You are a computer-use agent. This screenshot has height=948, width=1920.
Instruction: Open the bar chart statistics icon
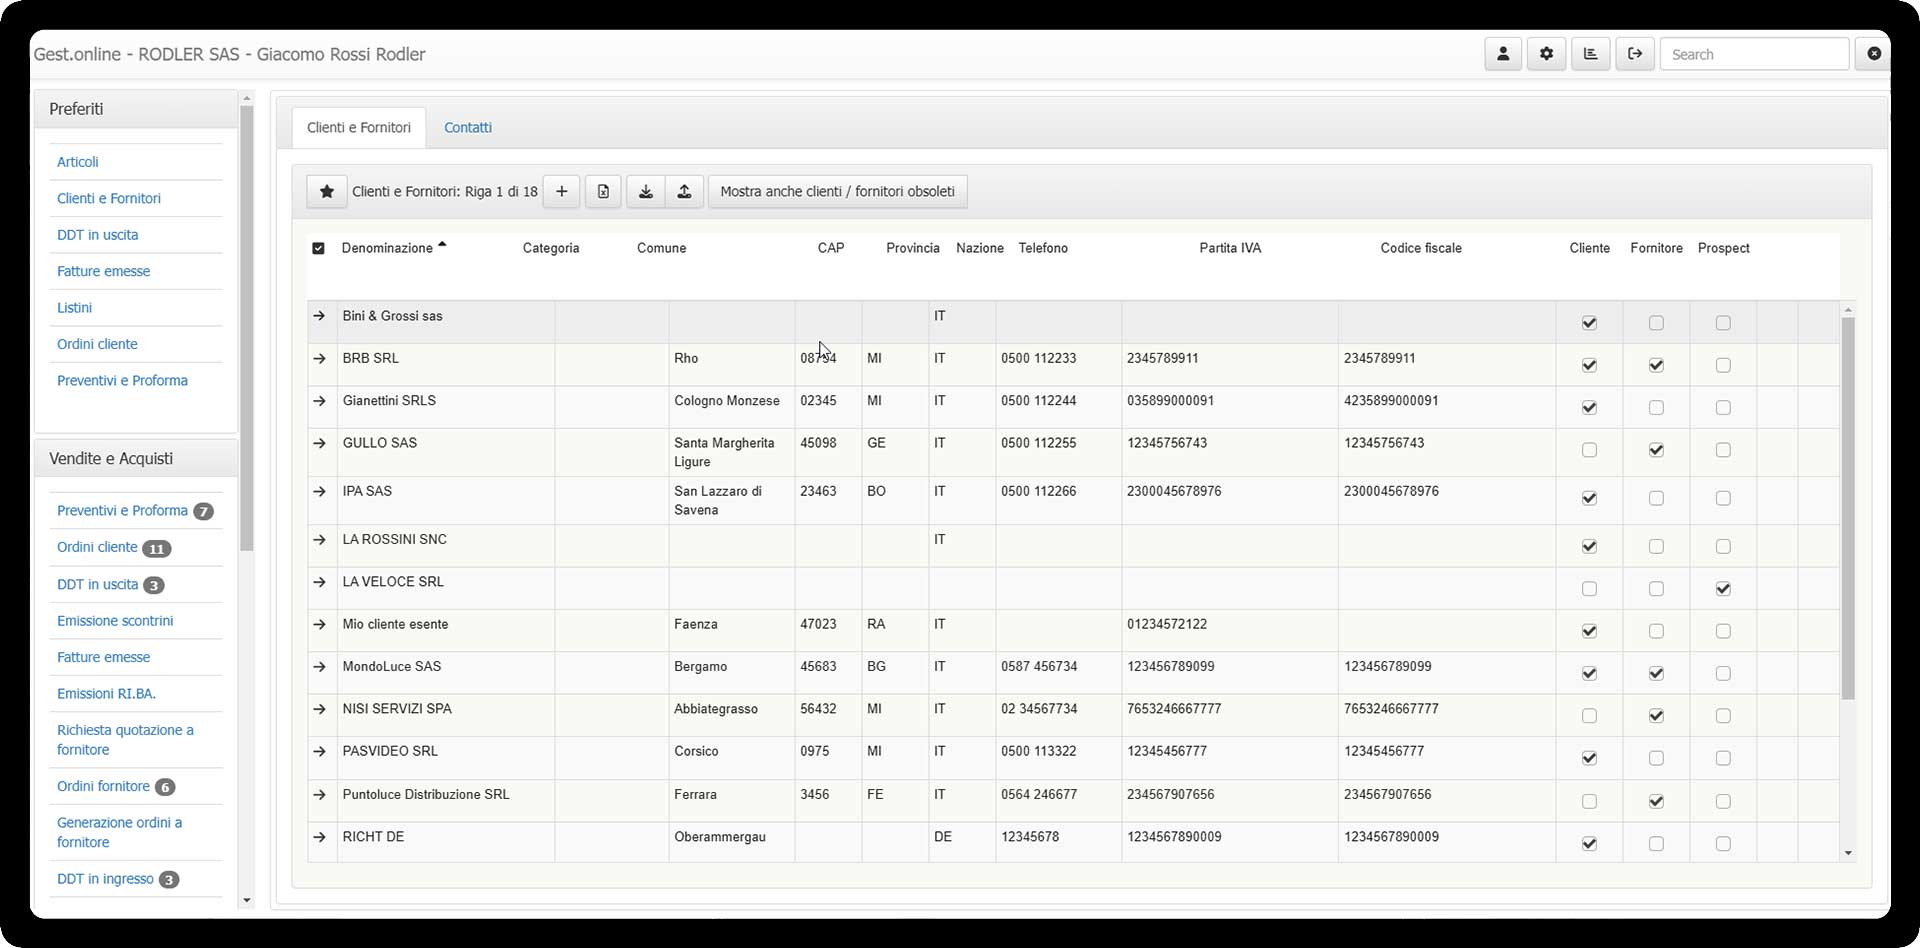(1590, 54)
